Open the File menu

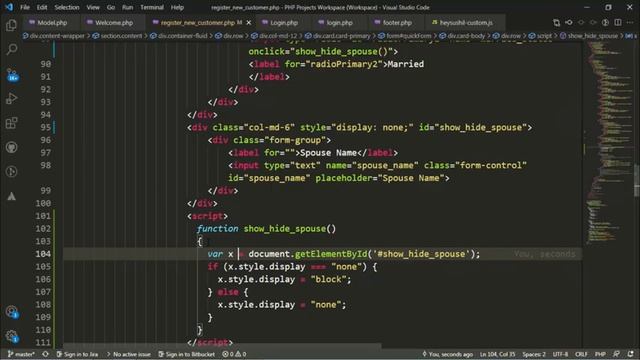[25, 7]
